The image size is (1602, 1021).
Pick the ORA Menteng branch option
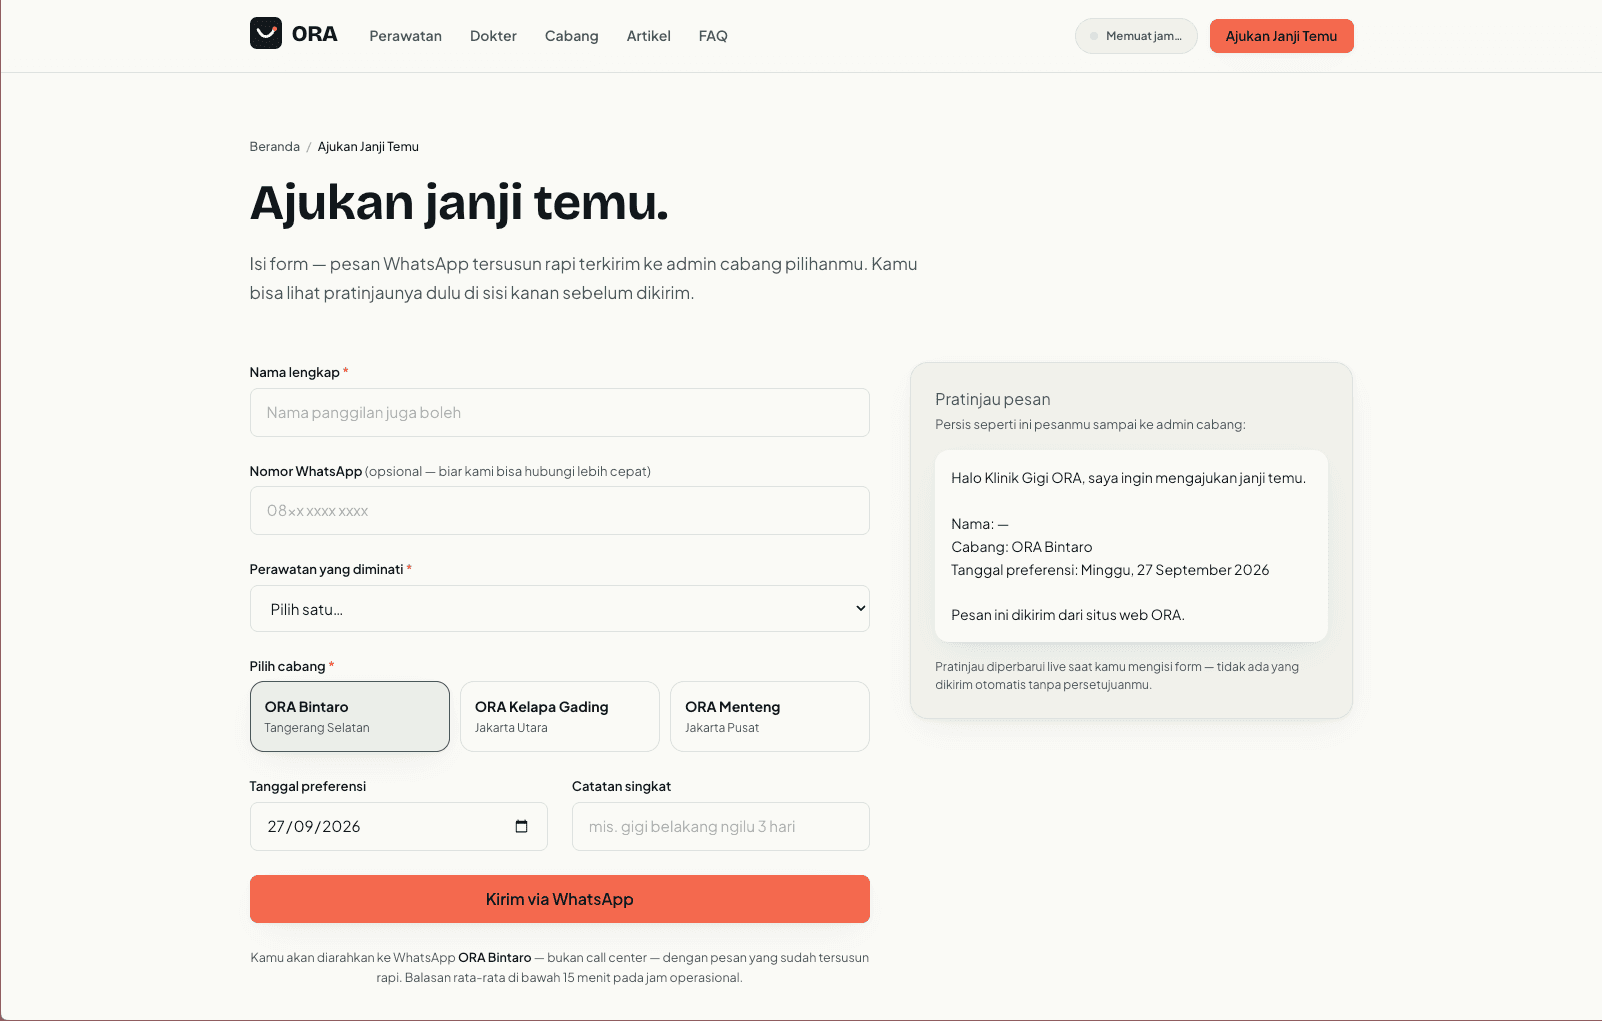[769, 716]
